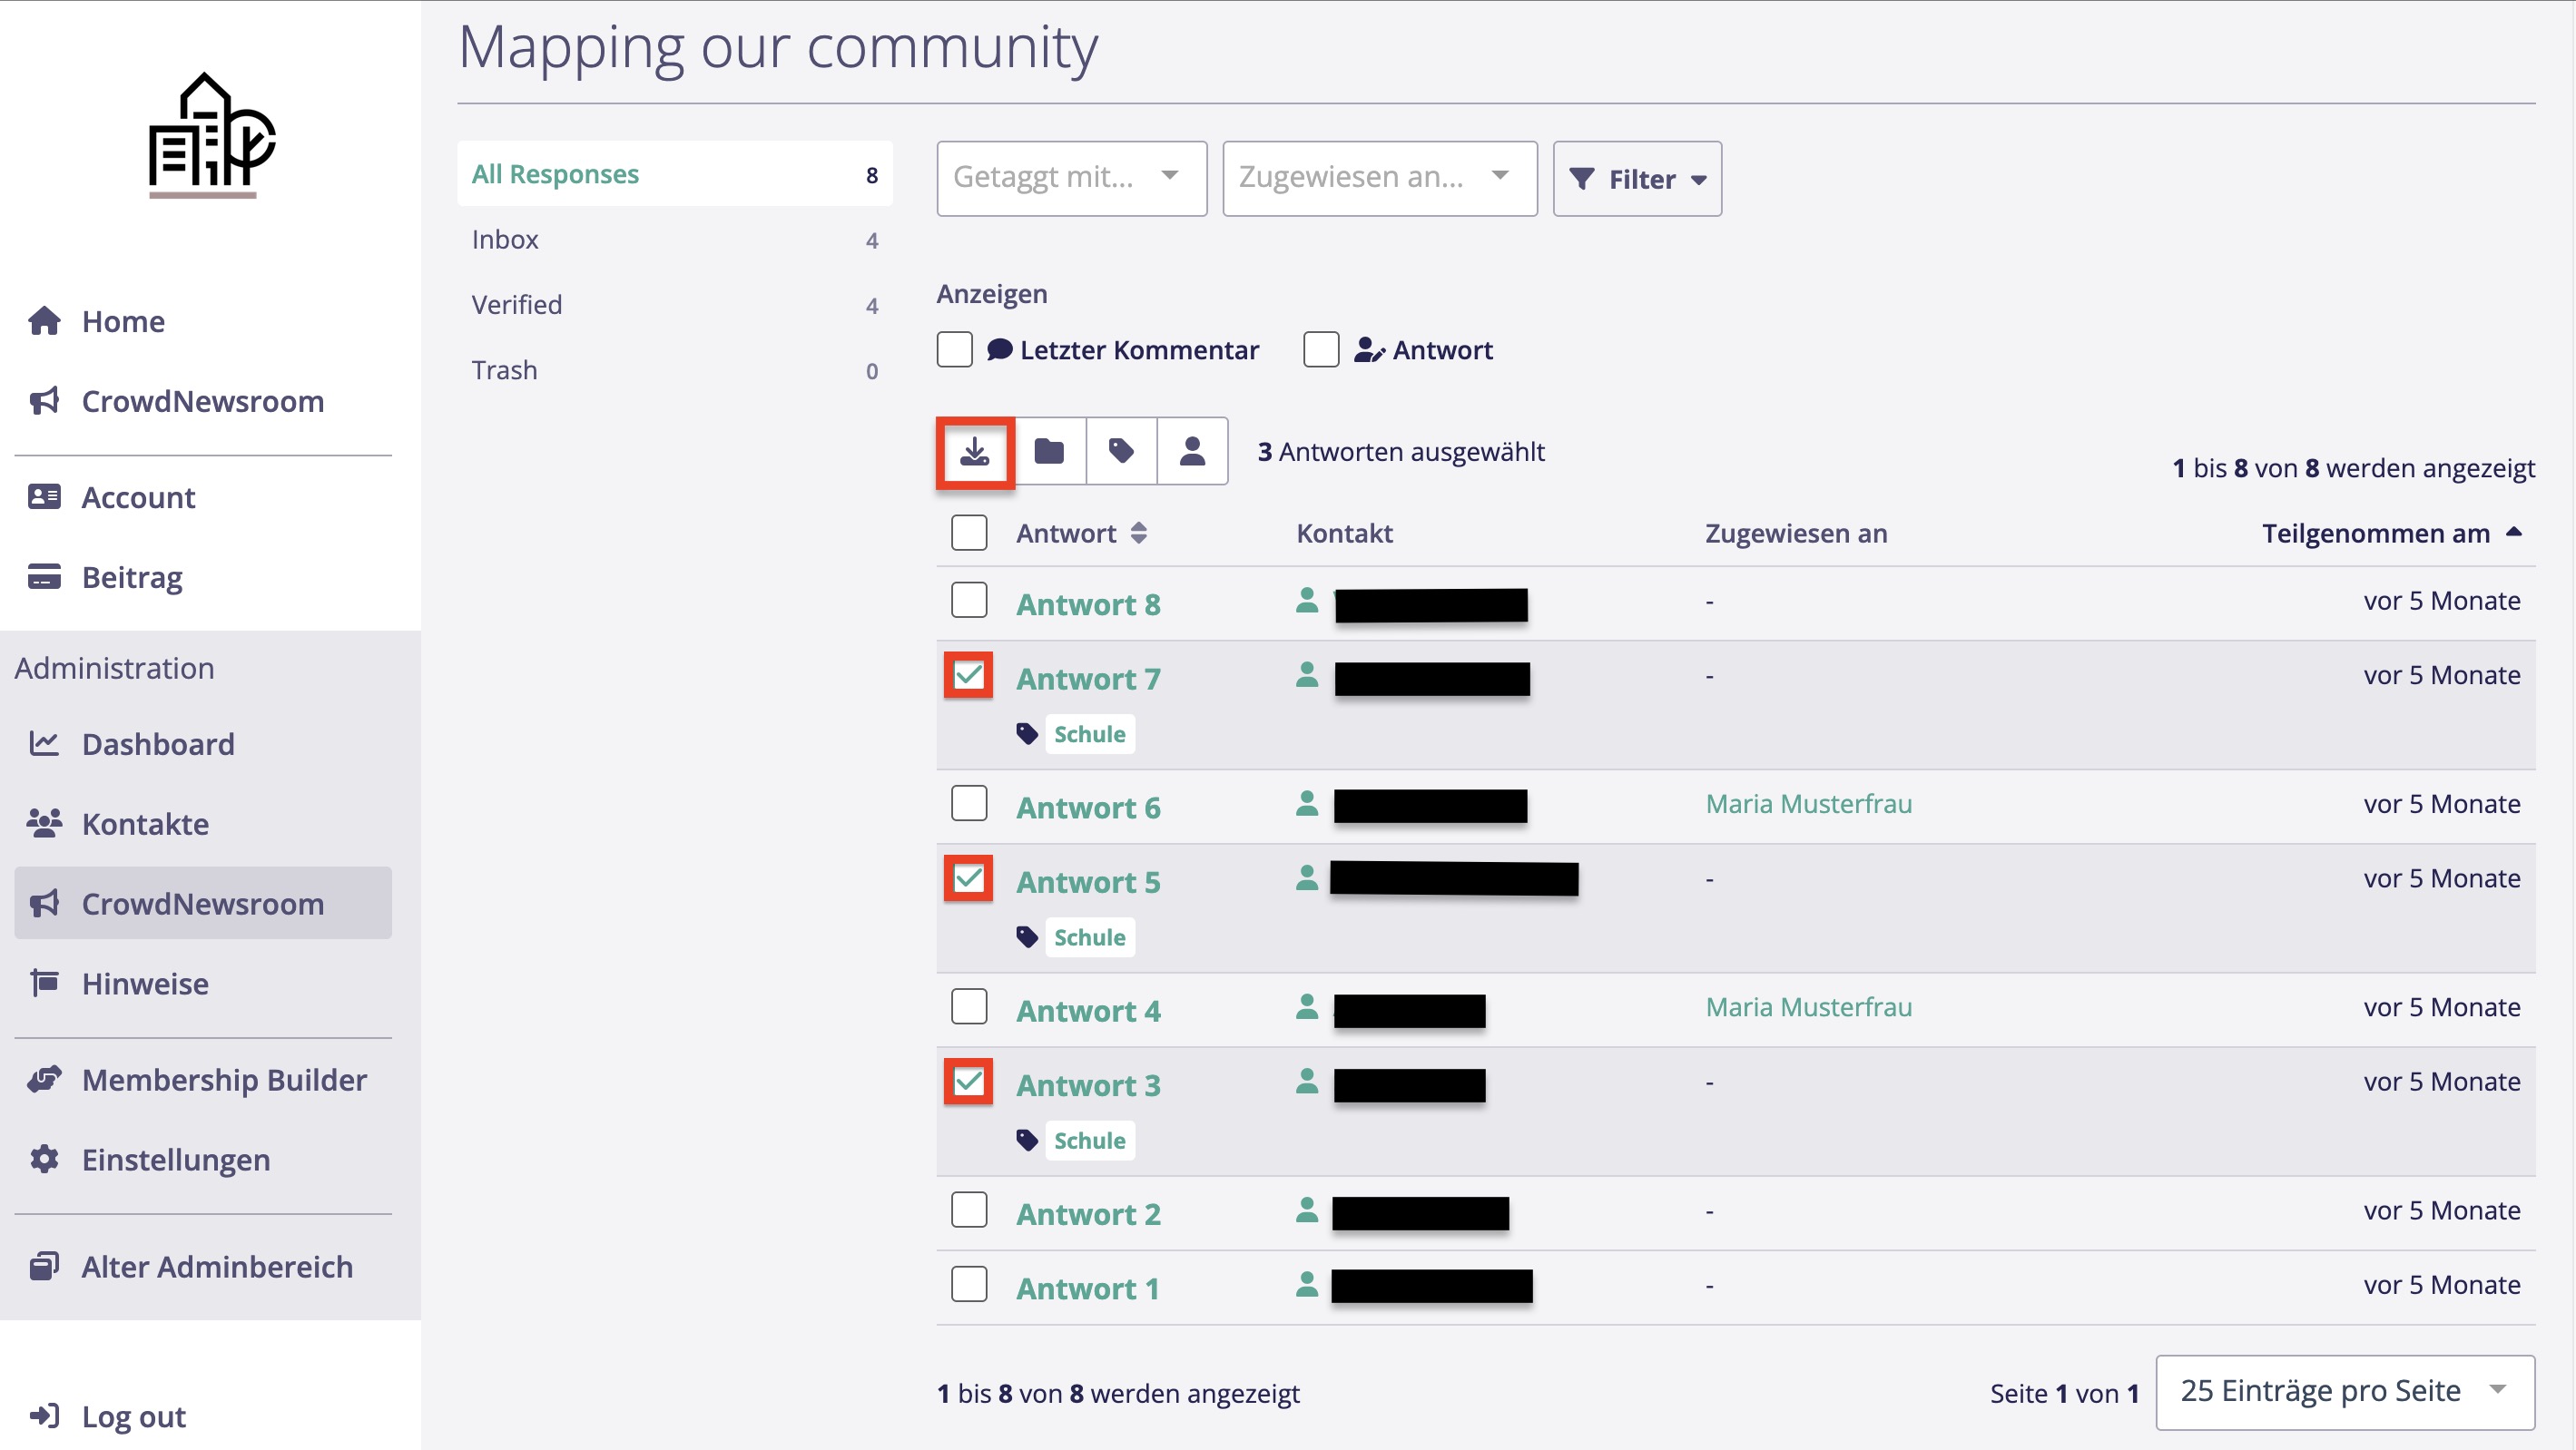2576x1450 pixels.
Task: Click the download responses icon
Action: coord(974,451)
